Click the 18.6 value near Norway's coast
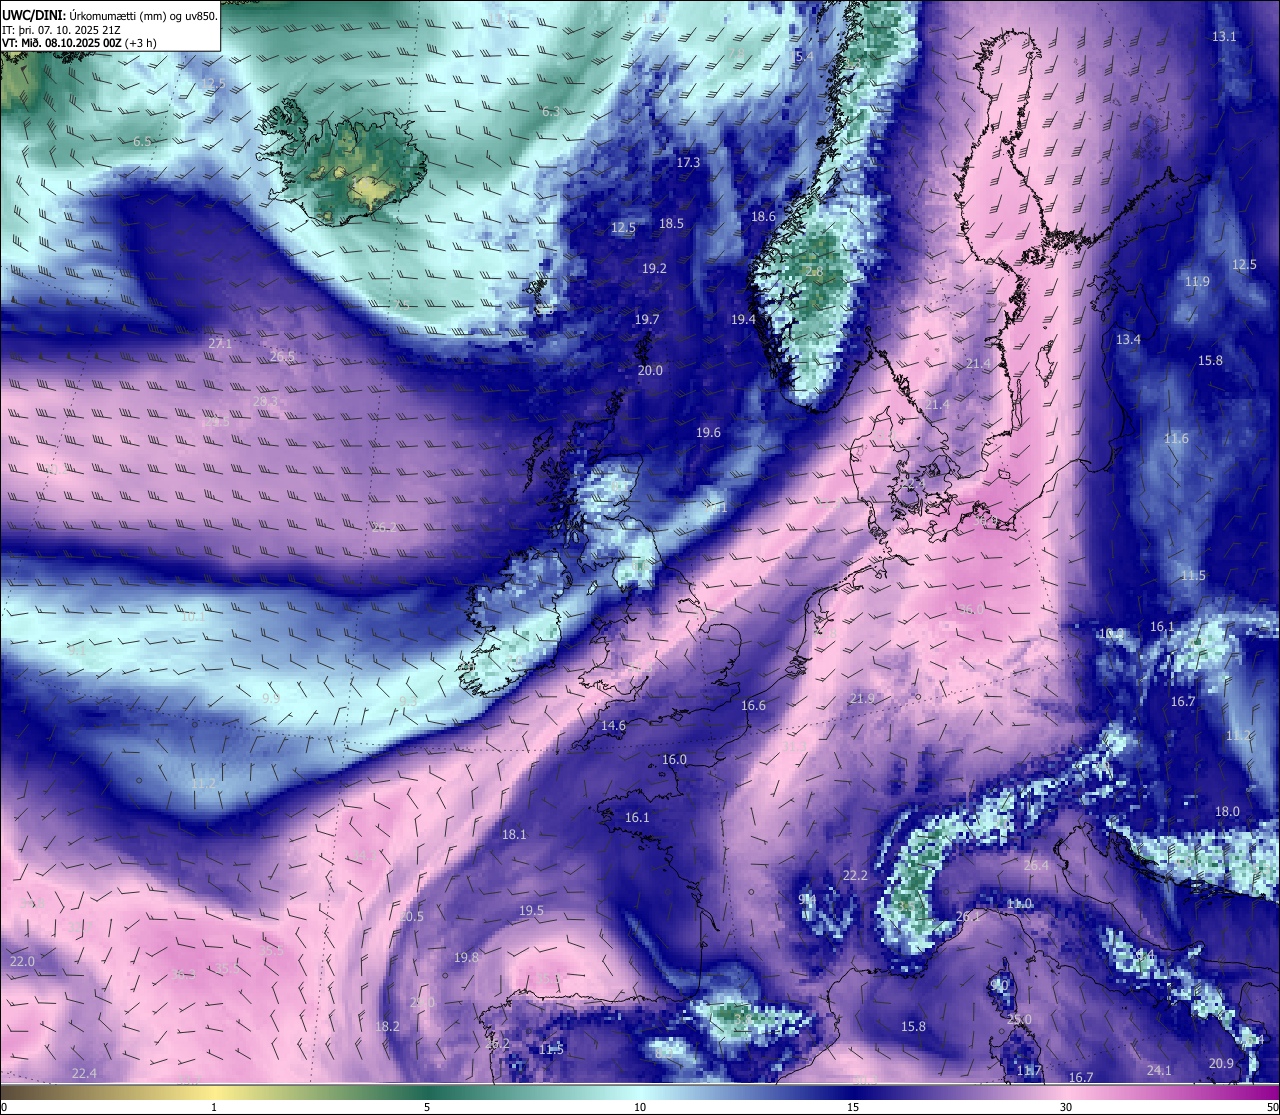1280x1115 pixels. click(x=763, y=216)
